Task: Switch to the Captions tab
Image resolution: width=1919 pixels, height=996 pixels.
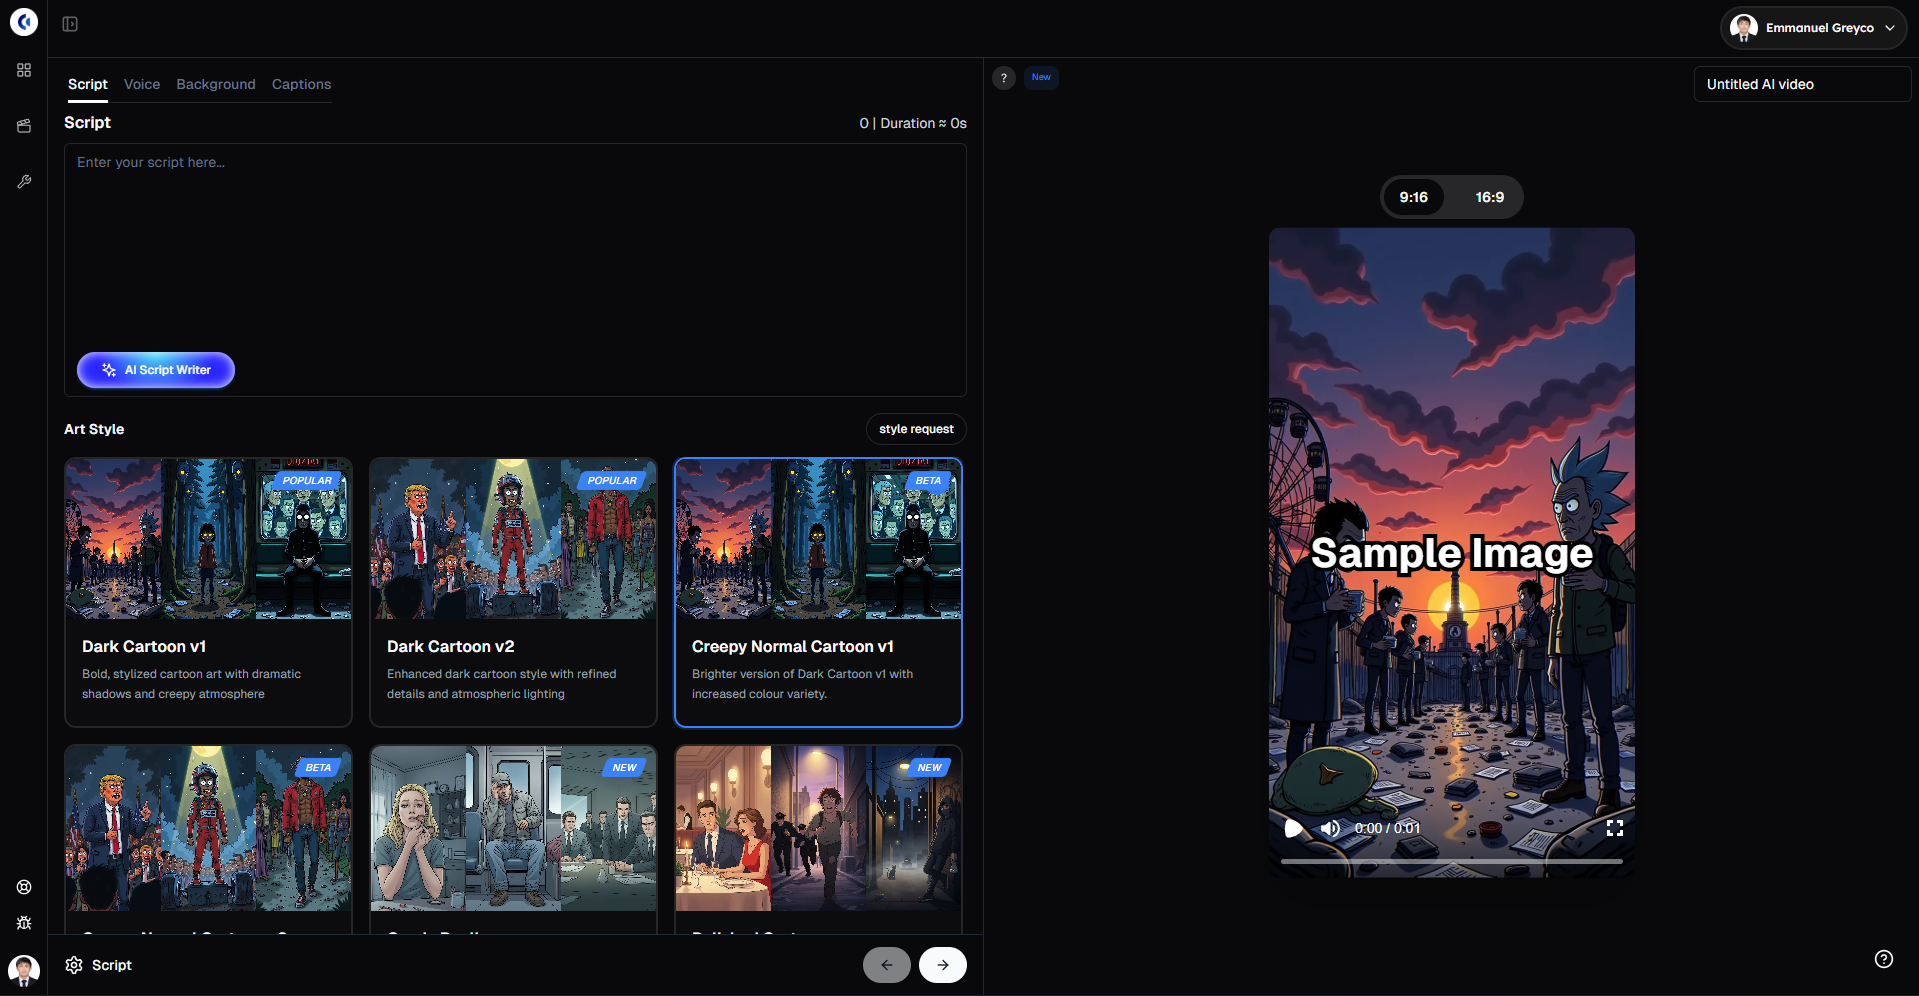Action: [301, 85]
